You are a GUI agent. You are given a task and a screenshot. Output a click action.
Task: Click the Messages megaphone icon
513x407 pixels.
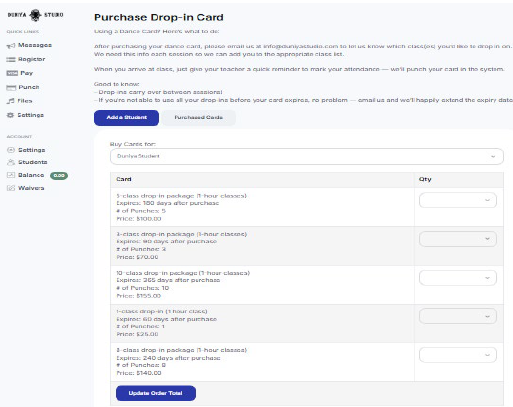tap(11, 45)
